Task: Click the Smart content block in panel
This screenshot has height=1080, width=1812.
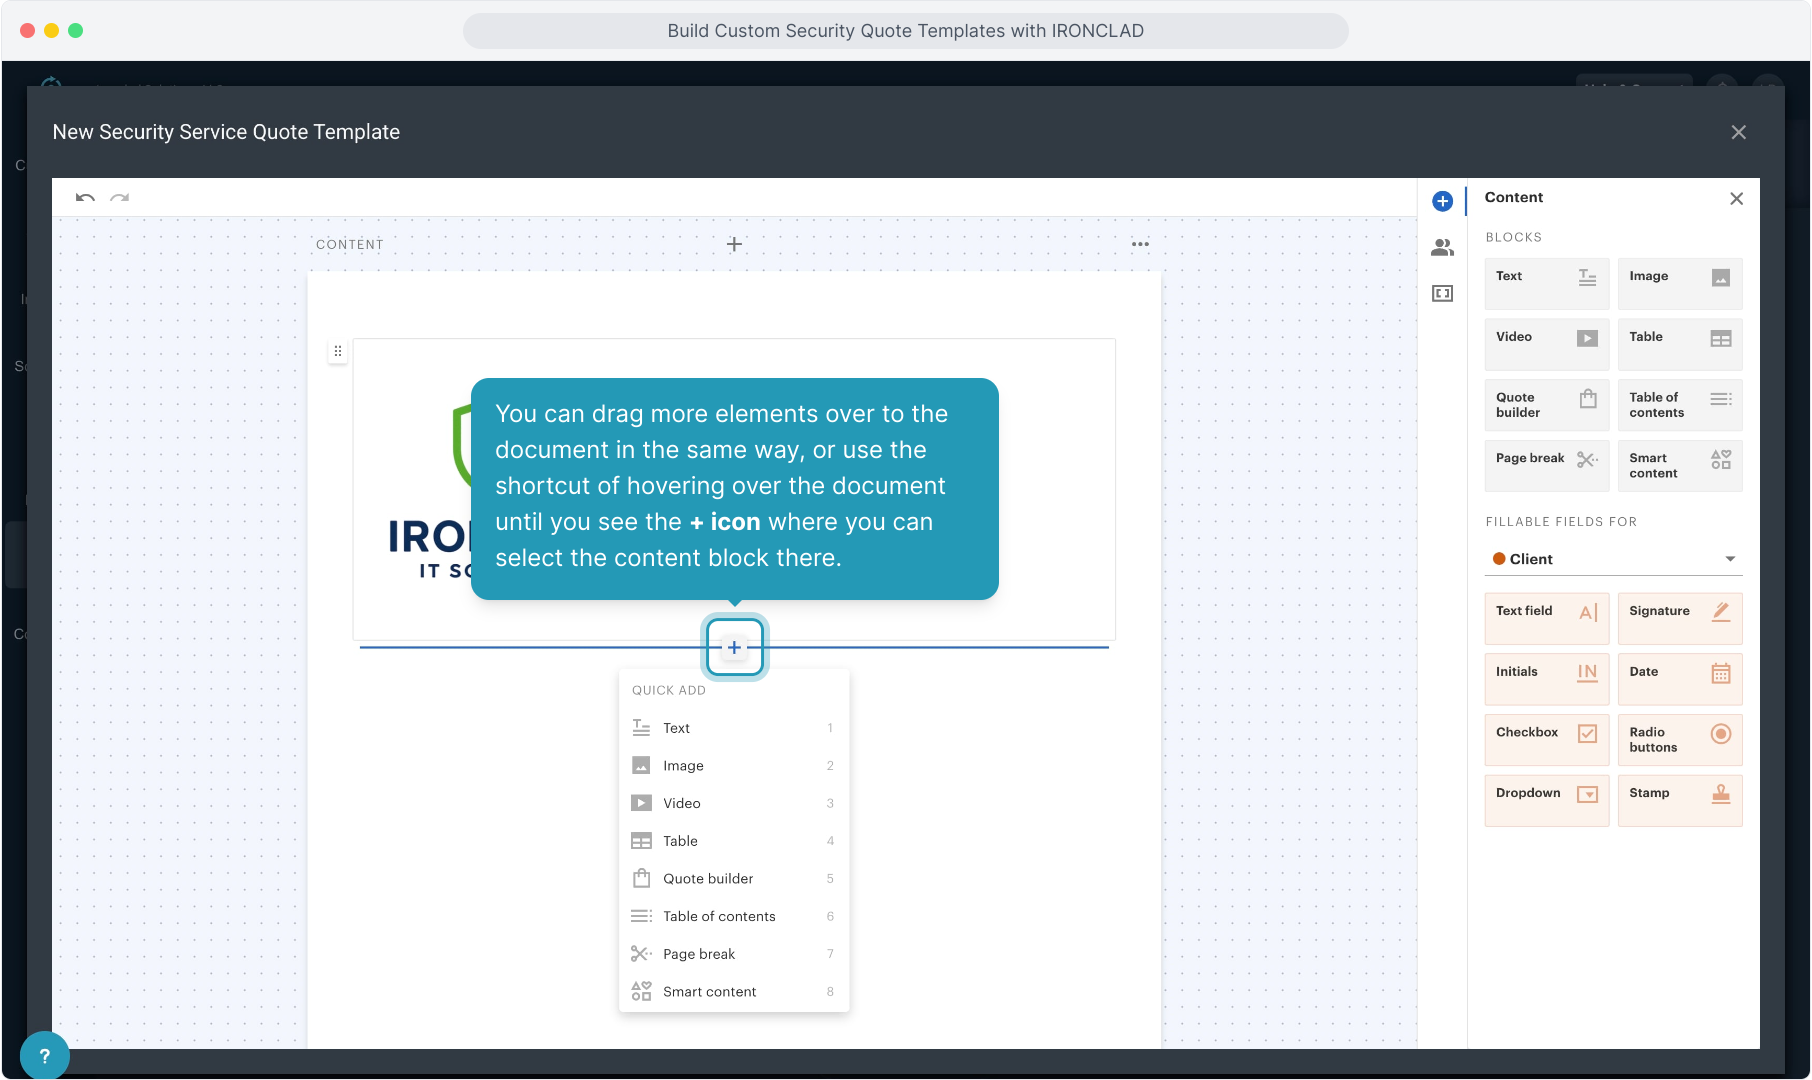Action: pos(1679,465)
